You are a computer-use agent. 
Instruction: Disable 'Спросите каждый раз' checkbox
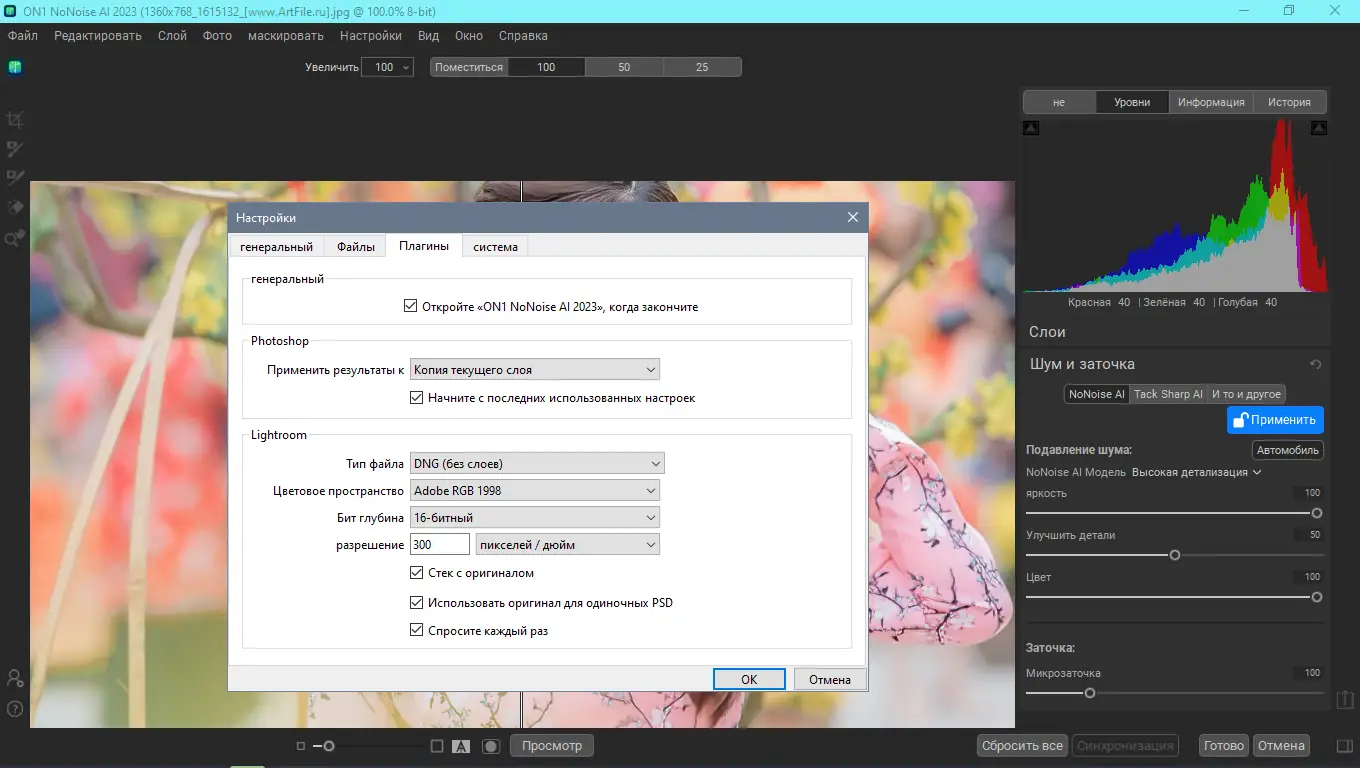tap(417, 630)
